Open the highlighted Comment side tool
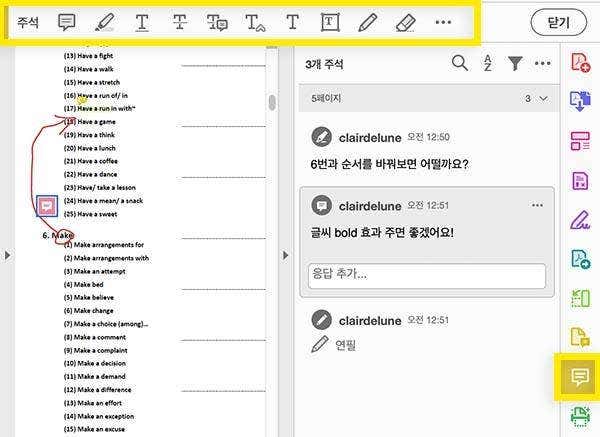The image size is (600, 437). (x=580, y=377)
